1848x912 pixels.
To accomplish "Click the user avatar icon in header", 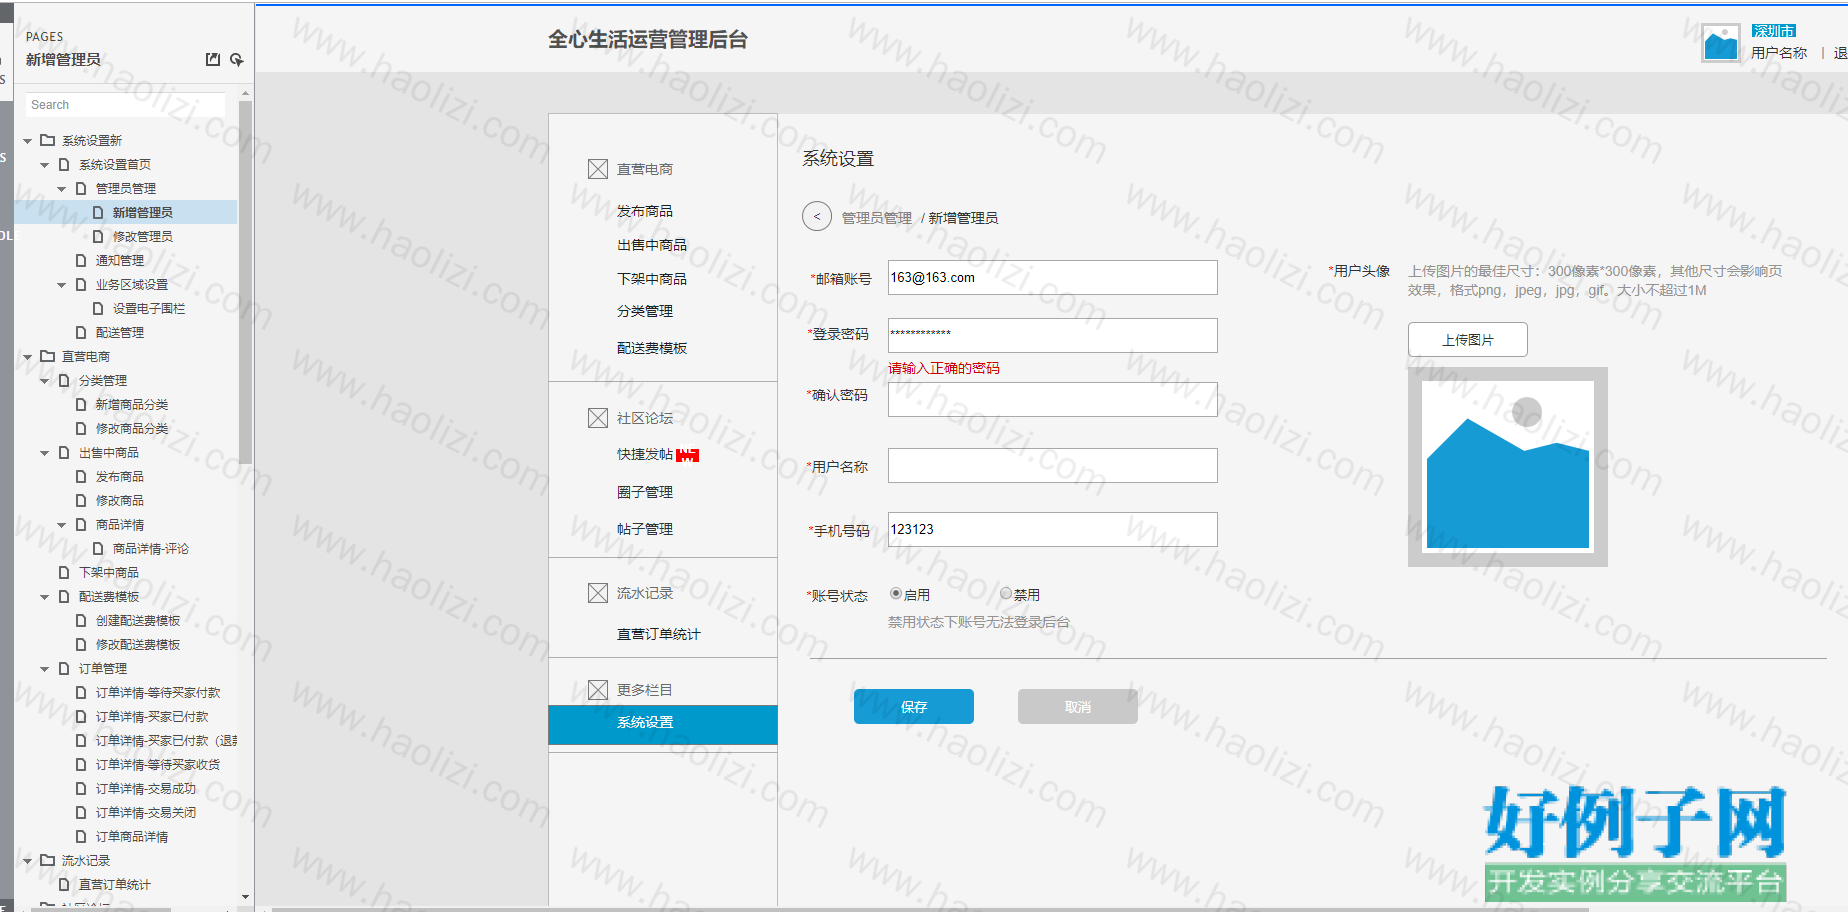I will 1721,43.
